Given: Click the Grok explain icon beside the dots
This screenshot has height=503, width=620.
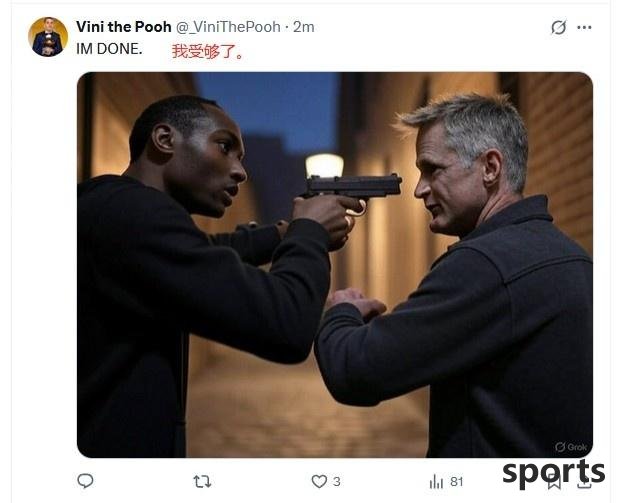Looking at the screenshot, I should tap(559, 27).
